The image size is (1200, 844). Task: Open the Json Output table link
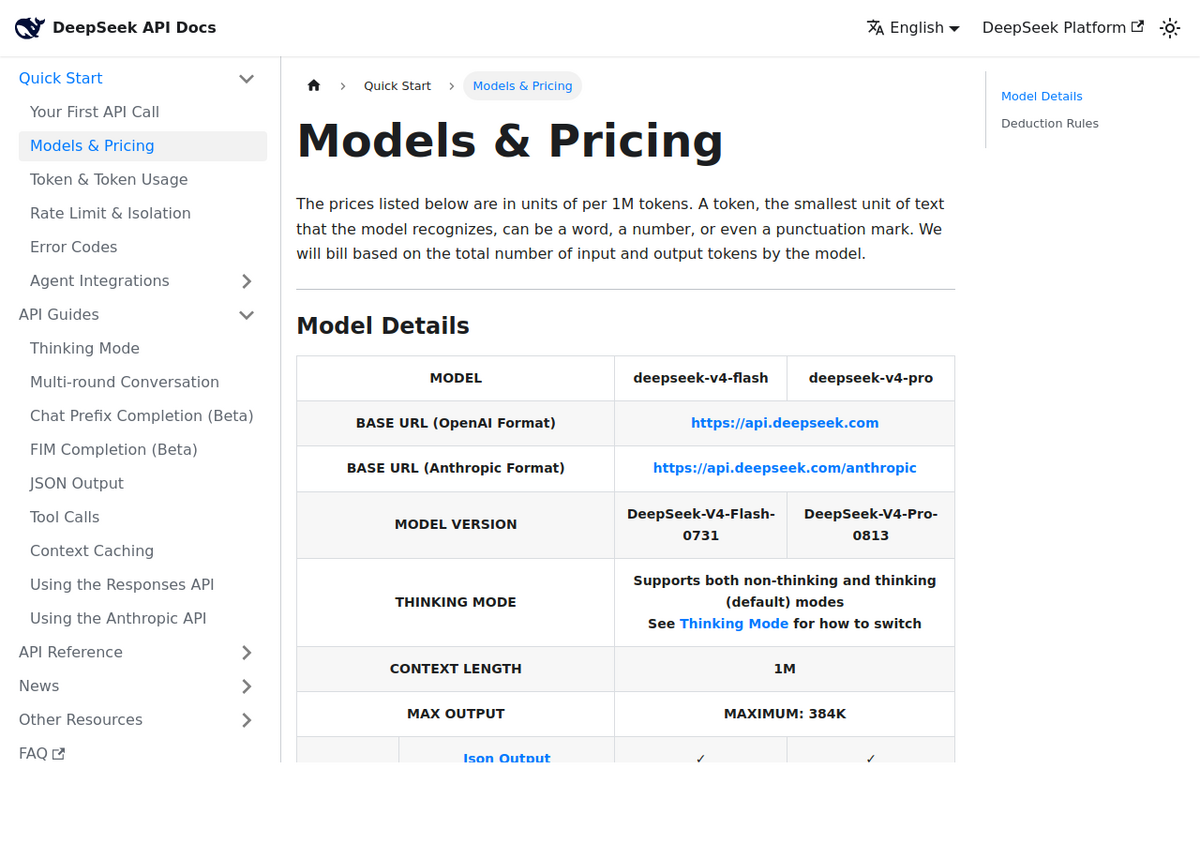507,758
